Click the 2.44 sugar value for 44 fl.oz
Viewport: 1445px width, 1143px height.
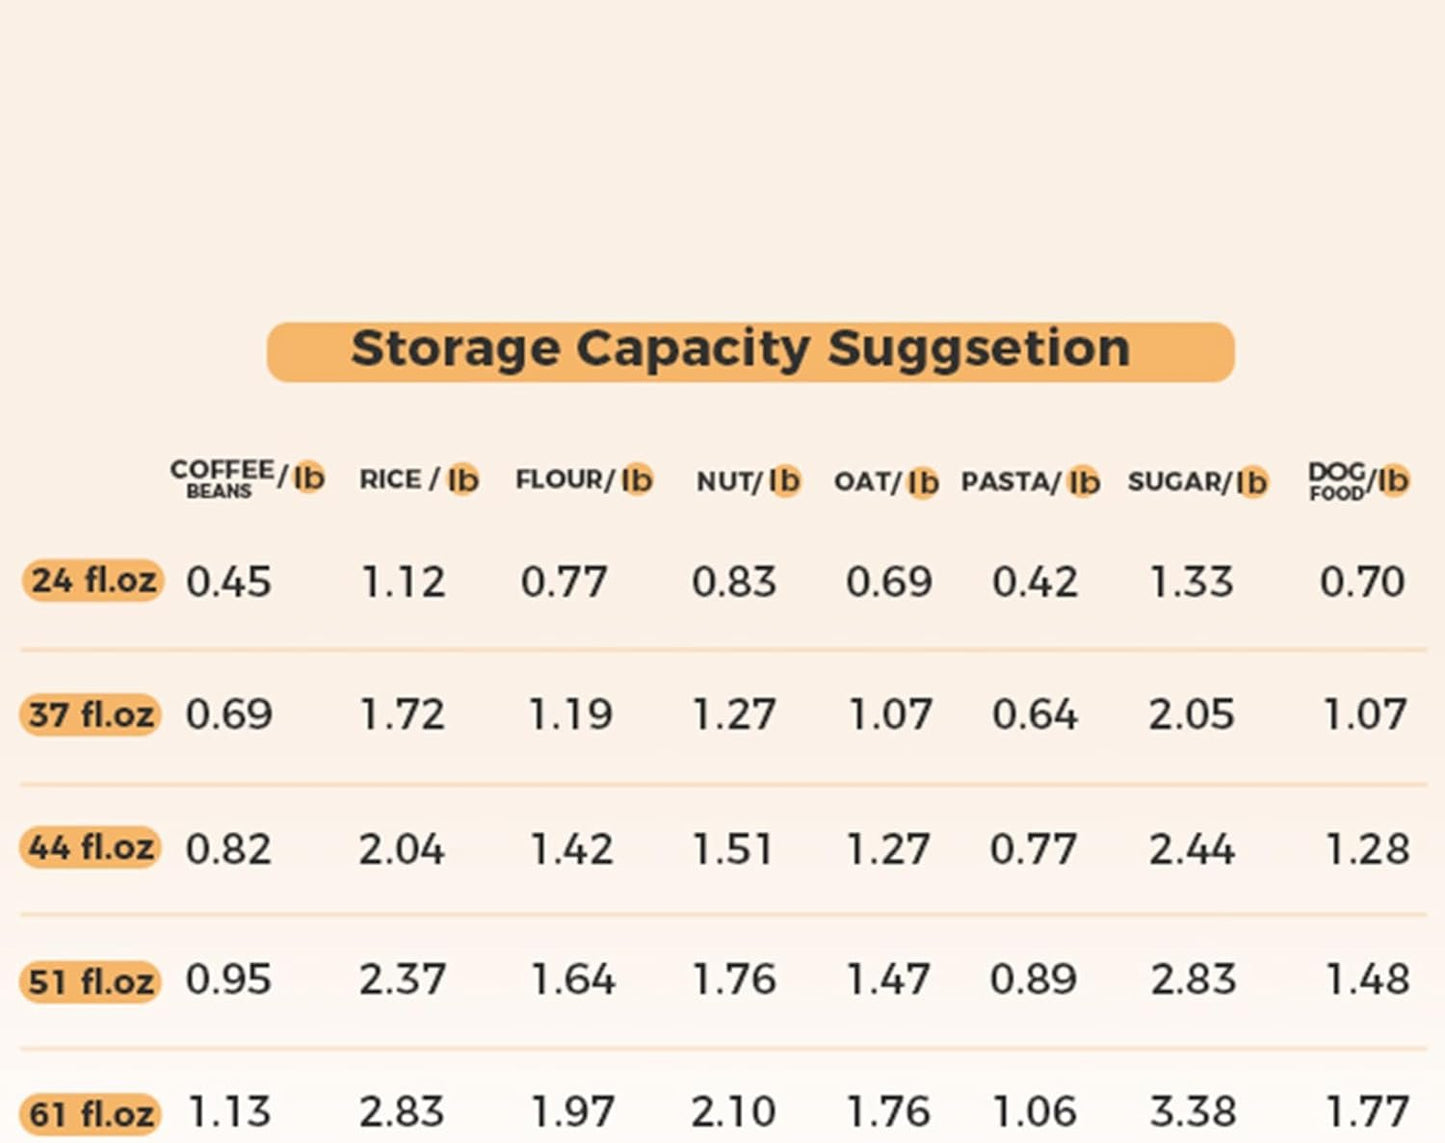1191,849
